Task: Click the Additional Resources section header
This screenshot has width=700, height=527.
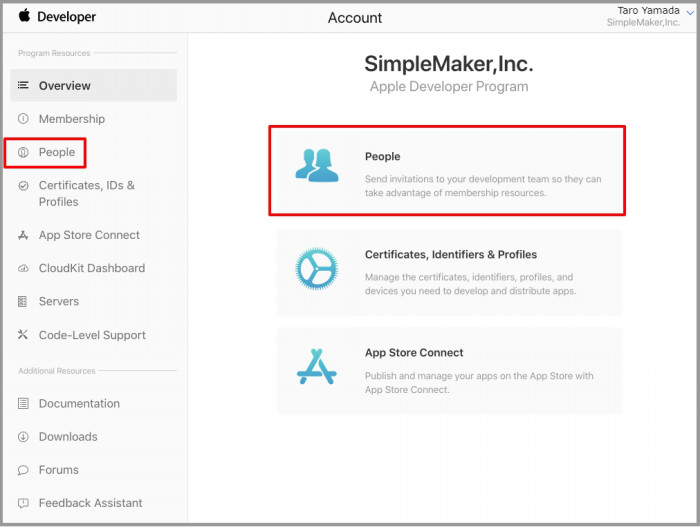Action: [57, 371]
